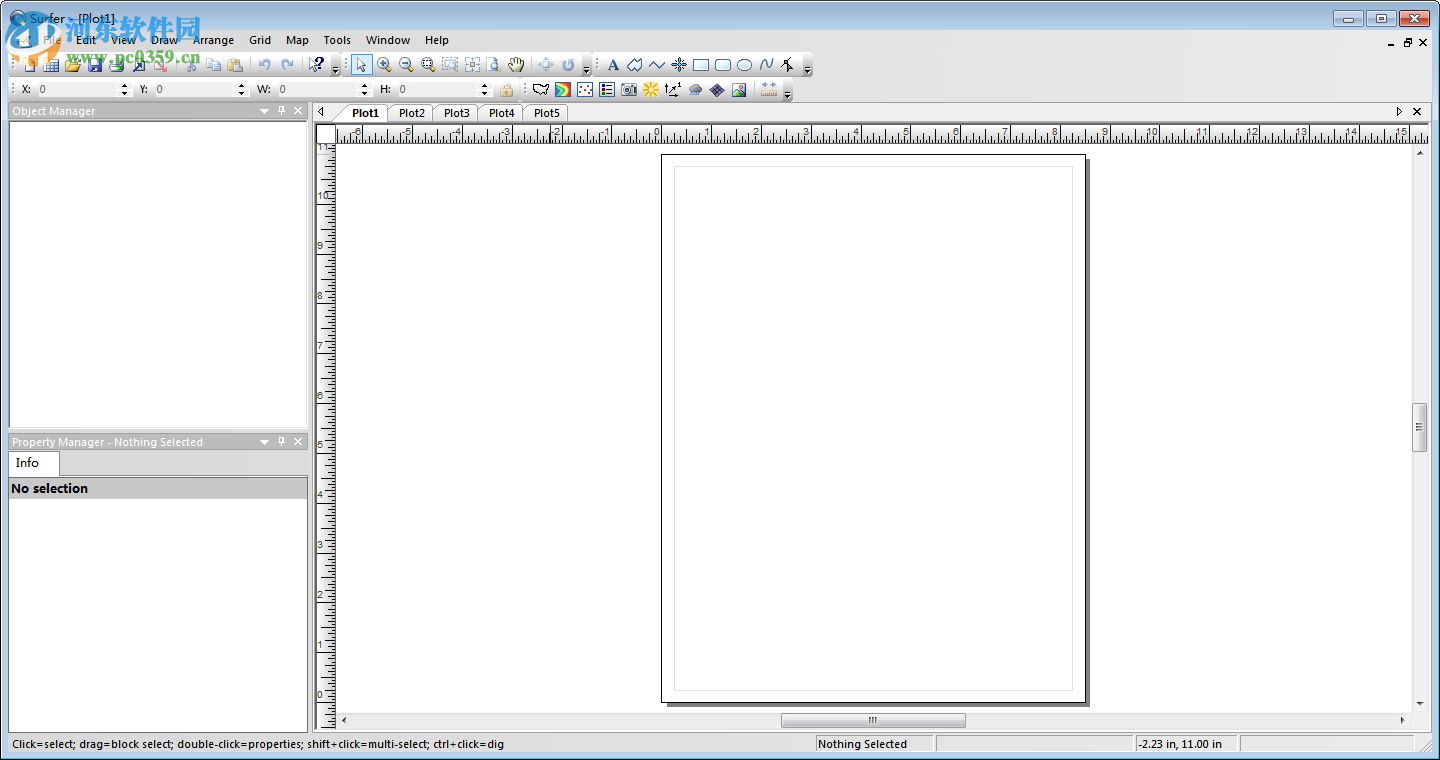The height and width of the screenshot is (760, 1440).
Task: Expand the drawing toolbar options arrow
Action: point(808,69)
